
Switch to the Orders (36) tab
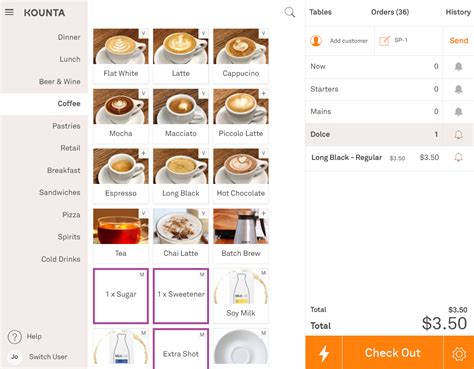tap(390, 12)
